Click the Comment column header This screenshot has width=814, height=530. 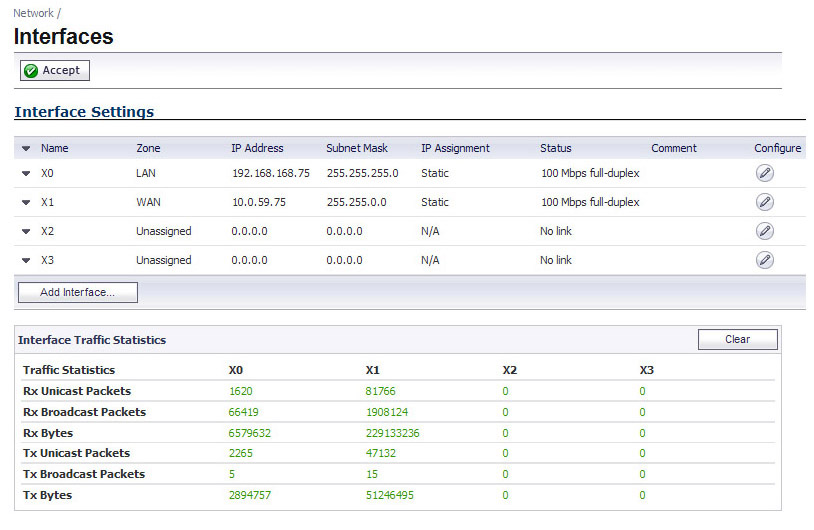[674, 148]
